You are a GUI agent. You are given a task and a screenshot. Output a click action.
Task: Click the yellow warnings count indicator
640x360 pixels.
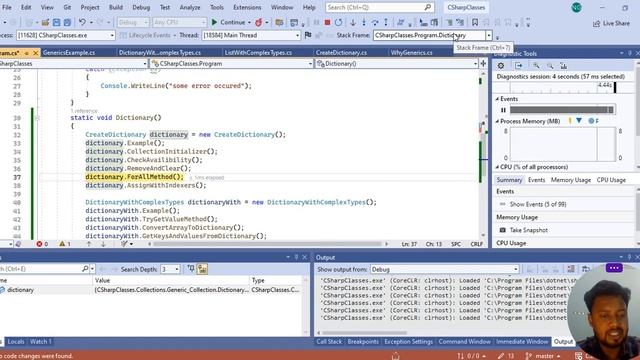pos(65,244)
